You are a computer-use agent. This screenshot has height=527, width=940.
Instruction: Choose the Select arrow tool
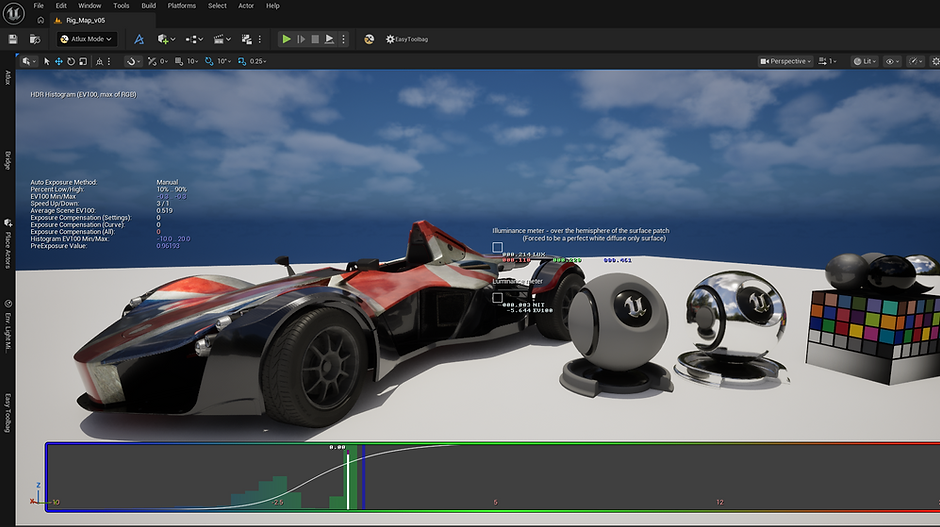pyautogui.click(x=46, y=61)
